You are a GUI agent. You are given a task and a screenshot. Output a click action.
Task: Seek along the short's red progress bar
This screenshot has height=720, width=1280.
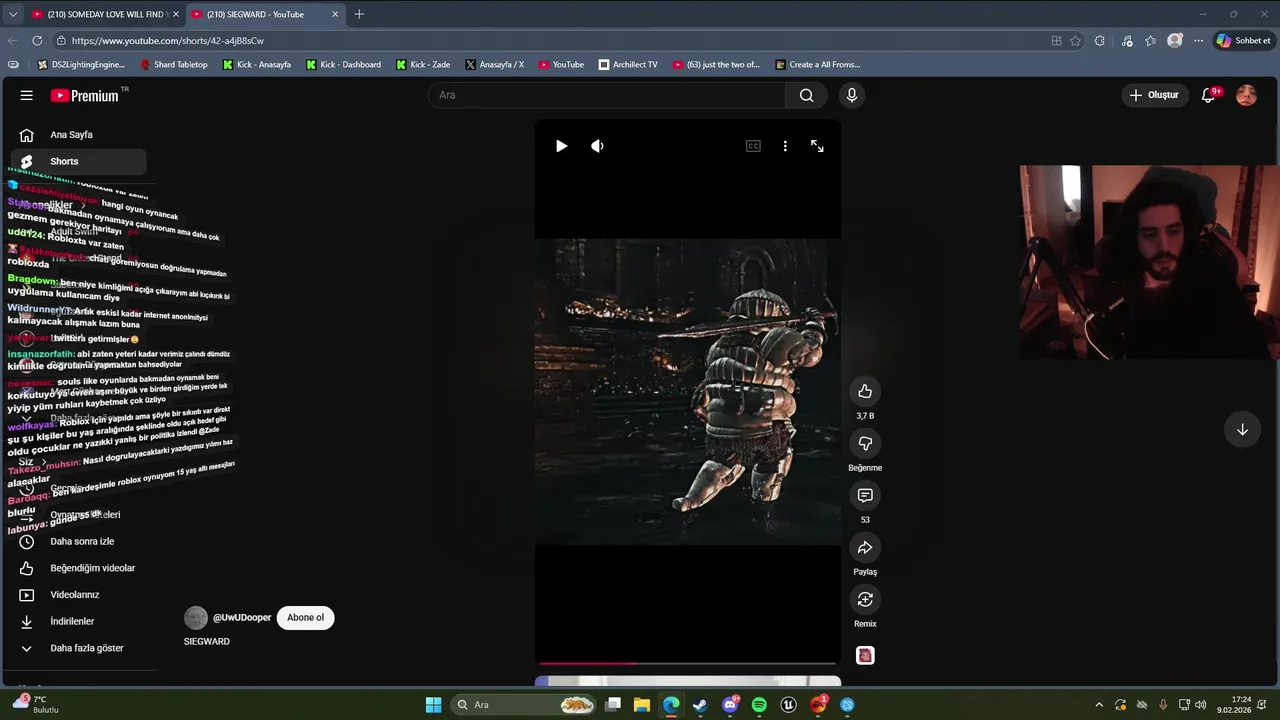pyautogui.click(x=687, y=663)
